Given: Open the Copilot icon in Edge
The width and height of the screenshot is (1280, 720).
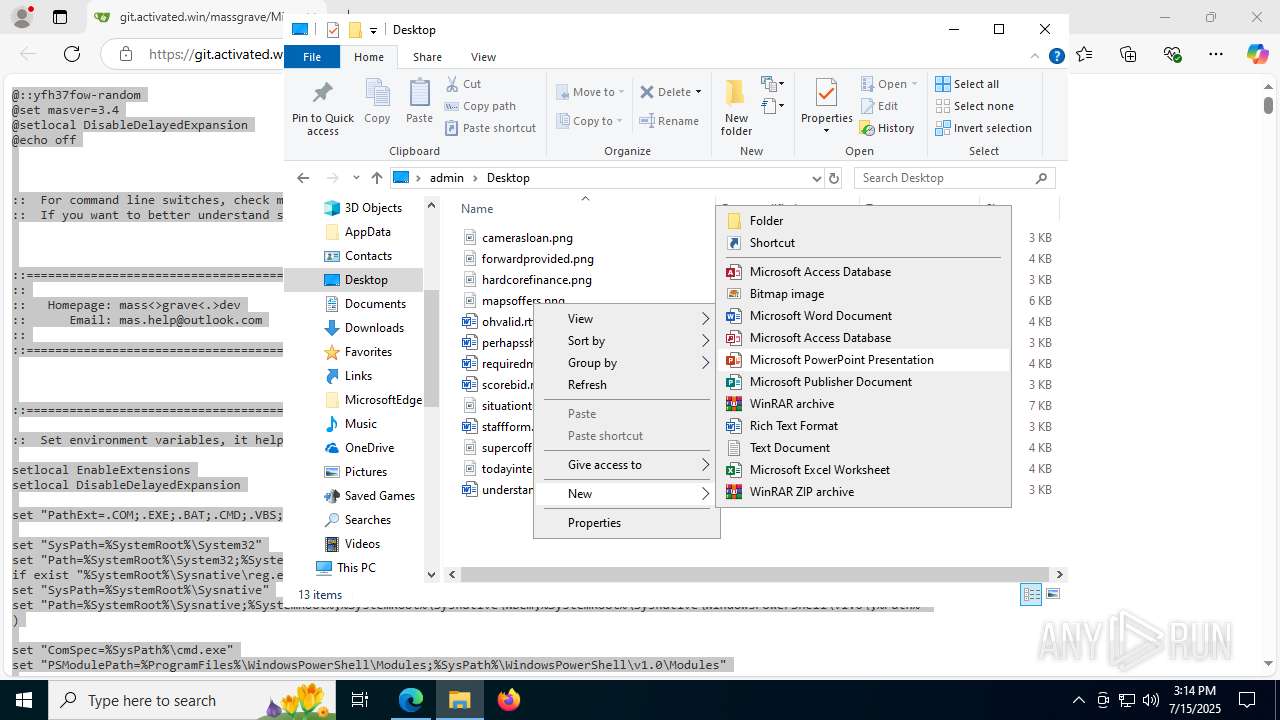Looking at the screenshot, I should click(x=1257, y=54).
